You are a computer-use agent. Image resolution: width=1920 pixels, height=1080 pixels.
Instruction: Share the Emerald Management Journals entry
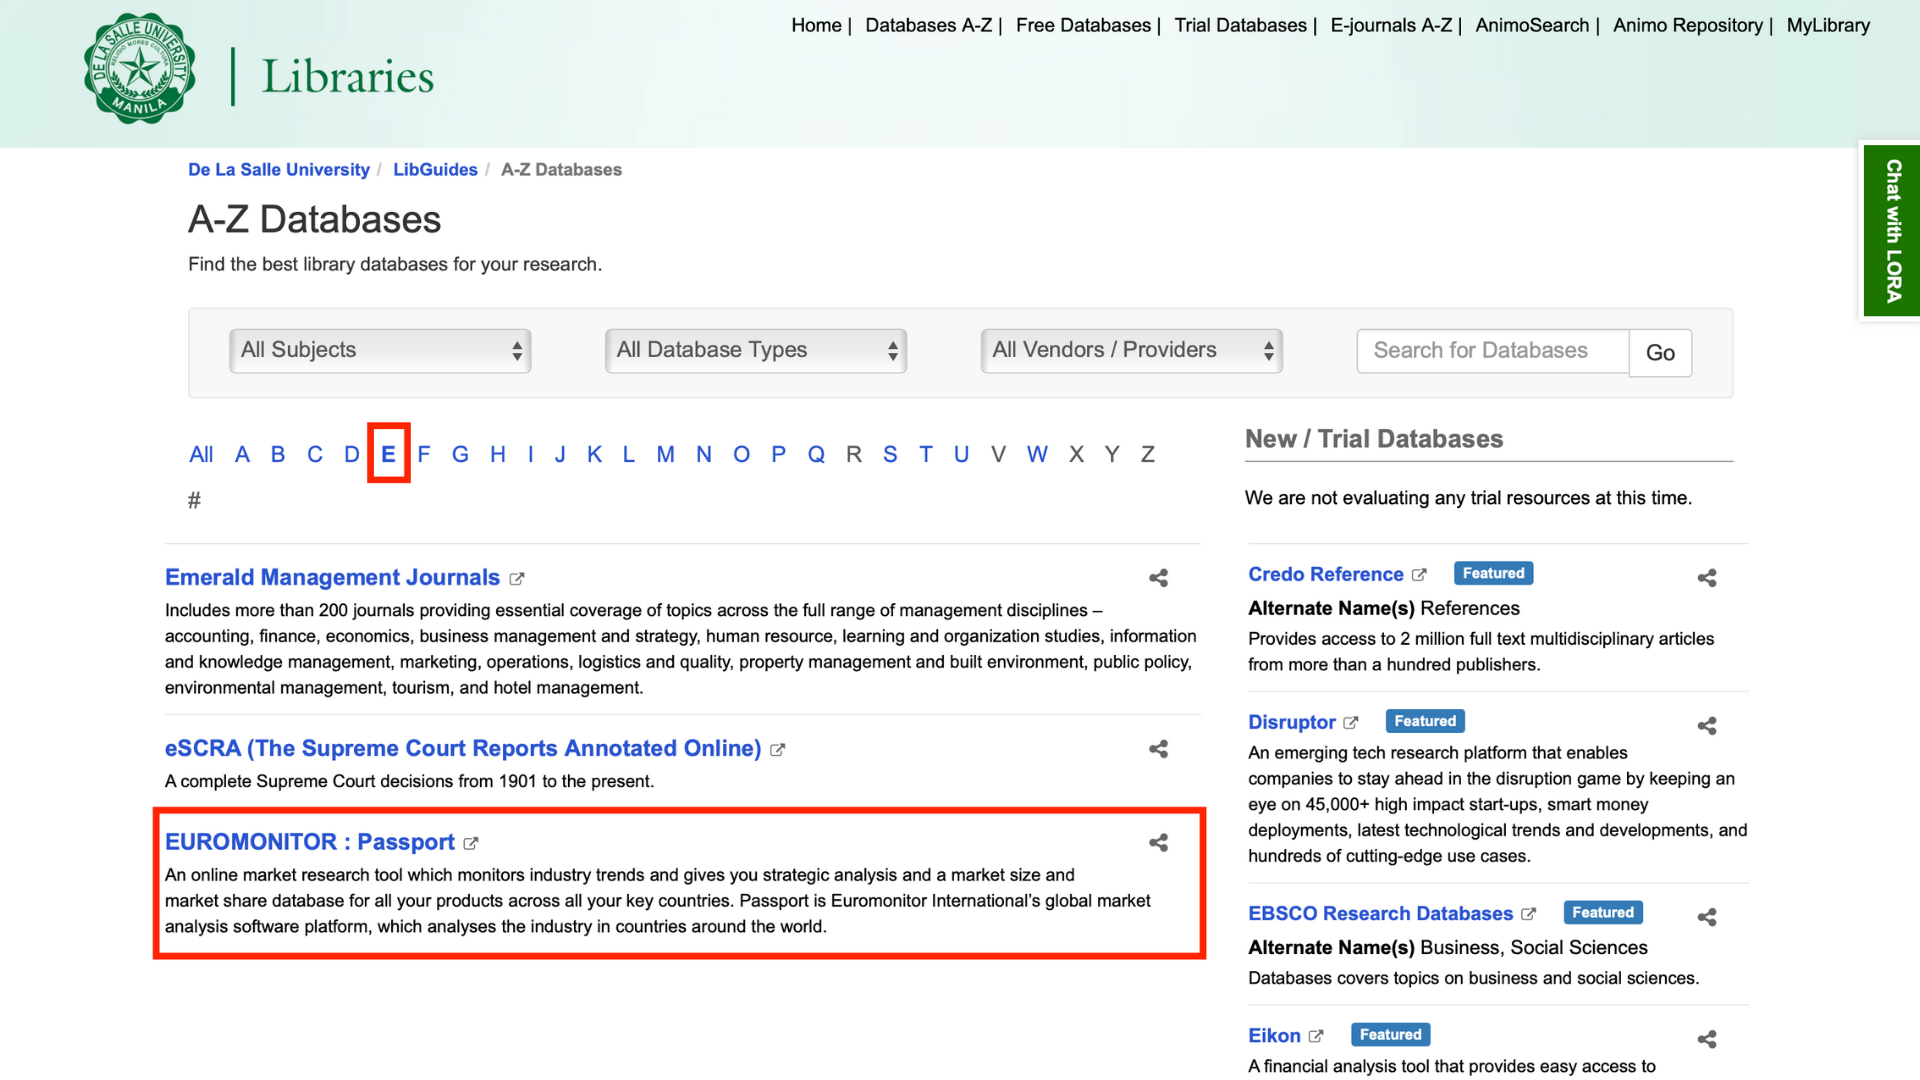[1158, 578]
